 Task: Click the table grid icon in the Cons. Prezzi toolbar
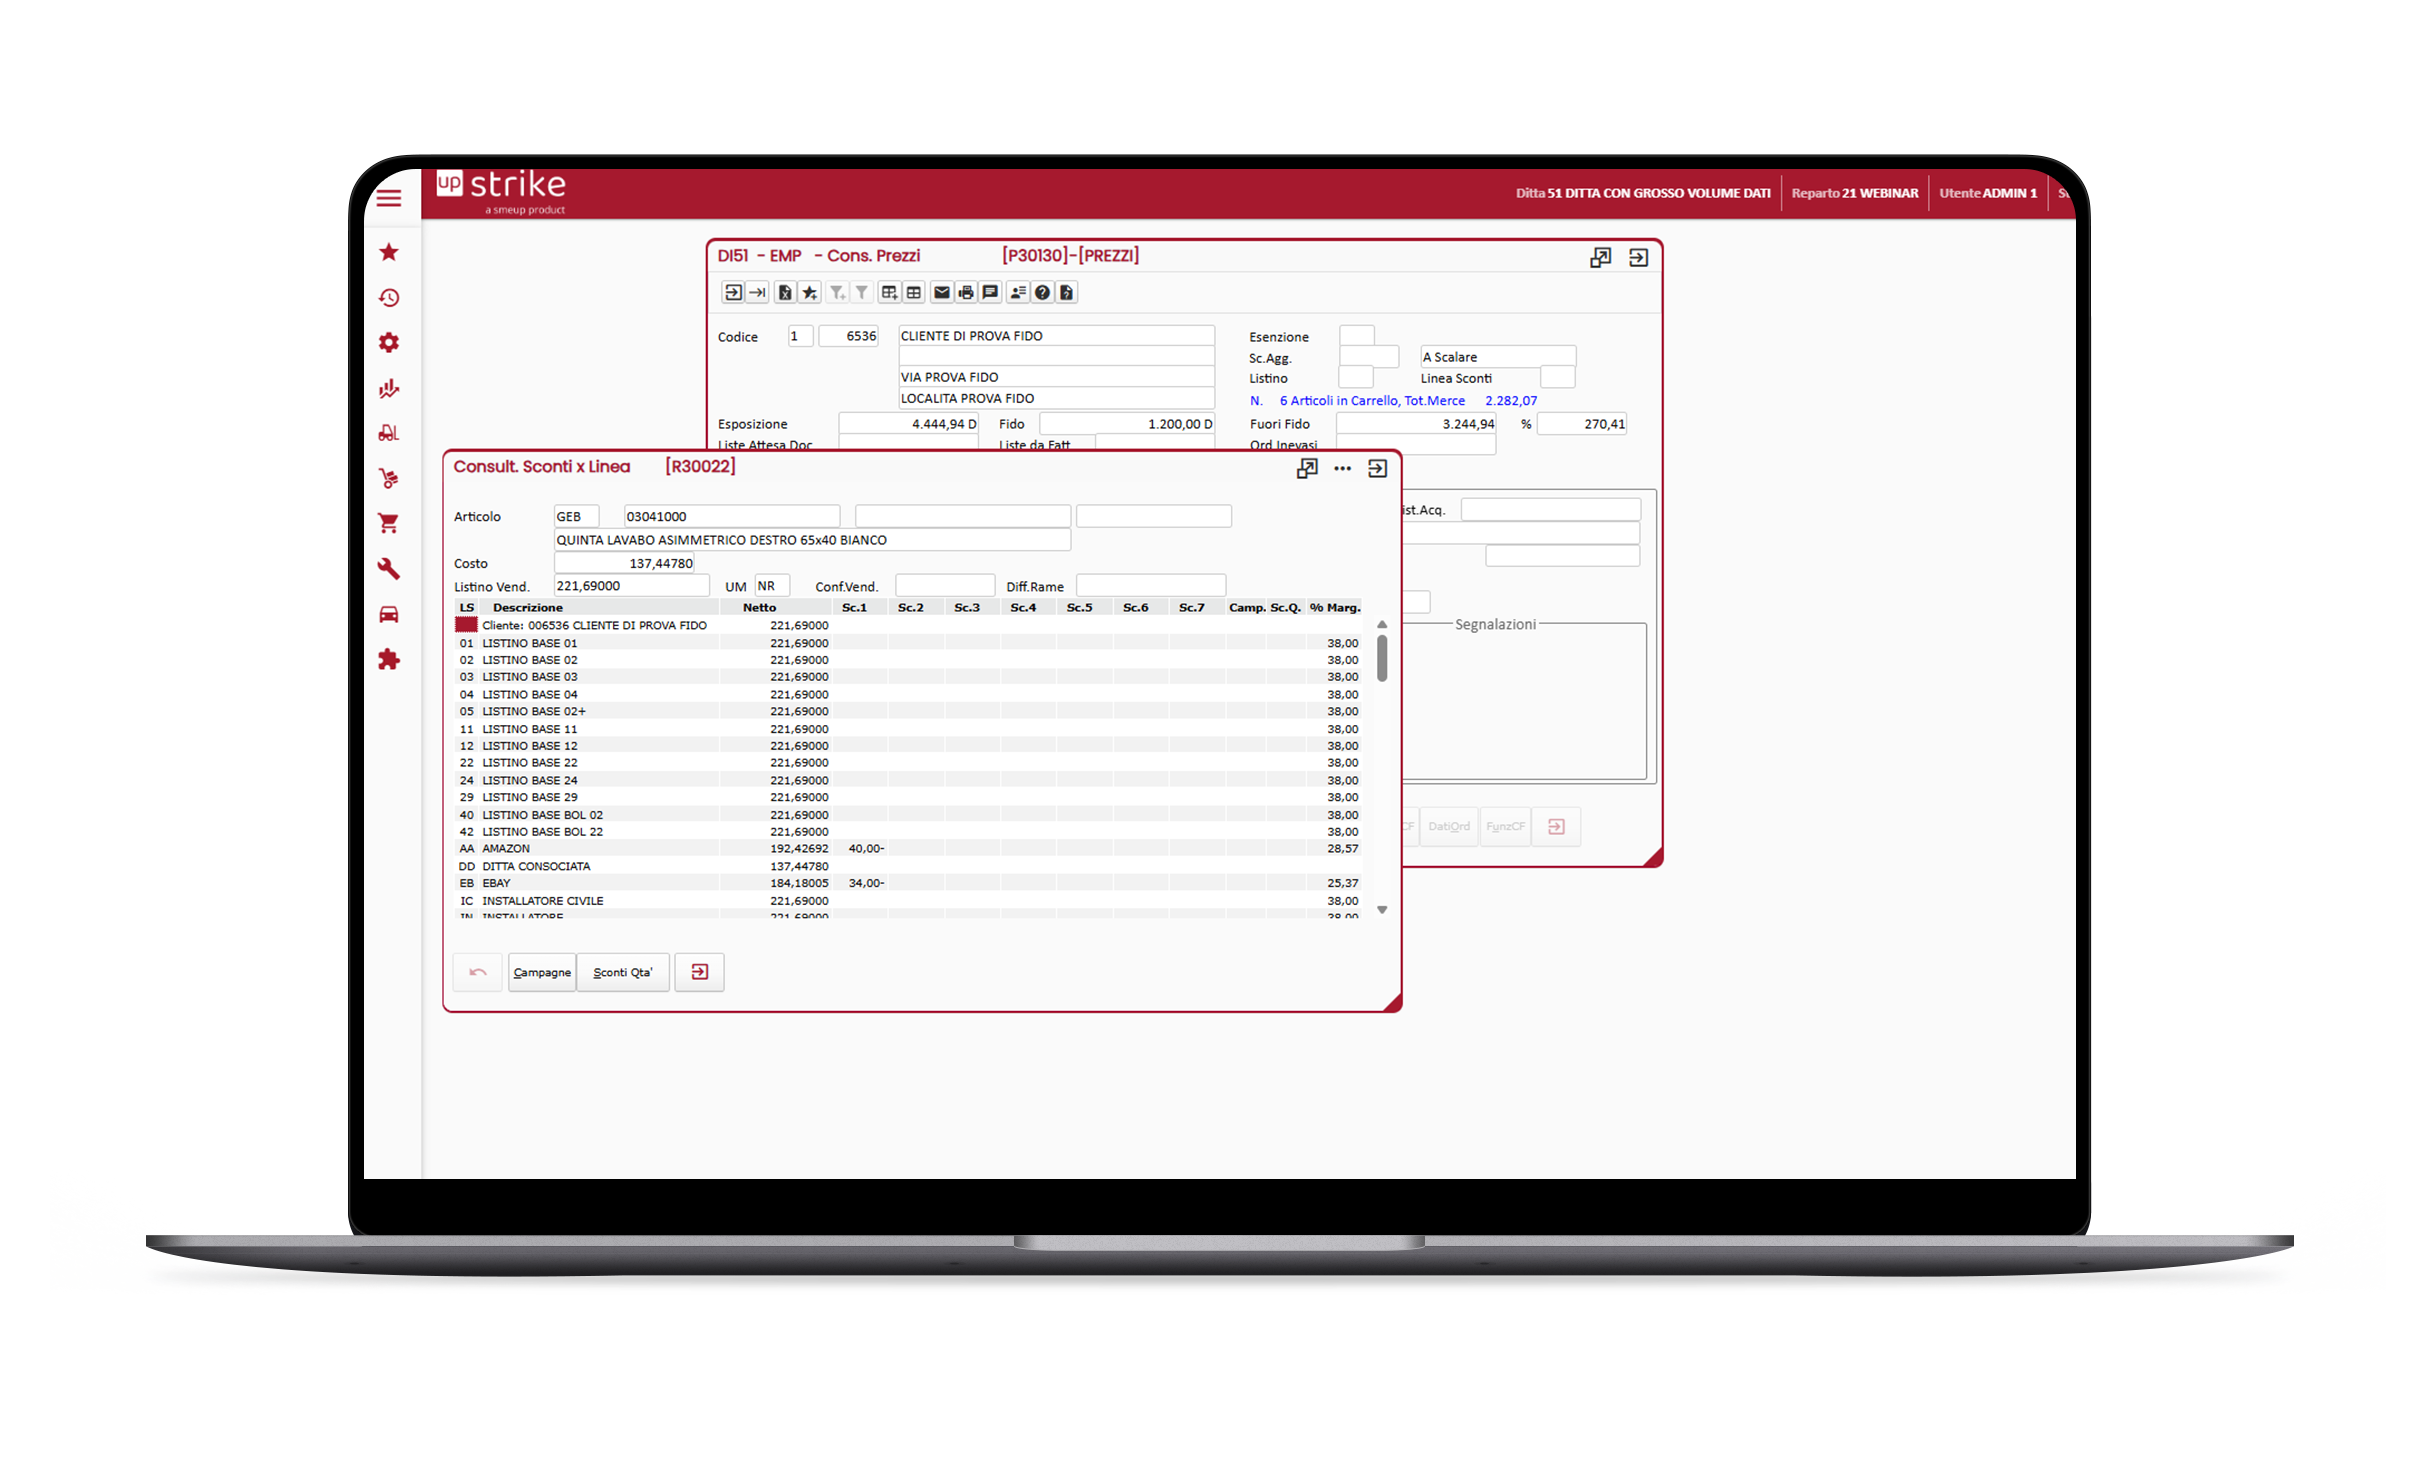coord(914,293)
